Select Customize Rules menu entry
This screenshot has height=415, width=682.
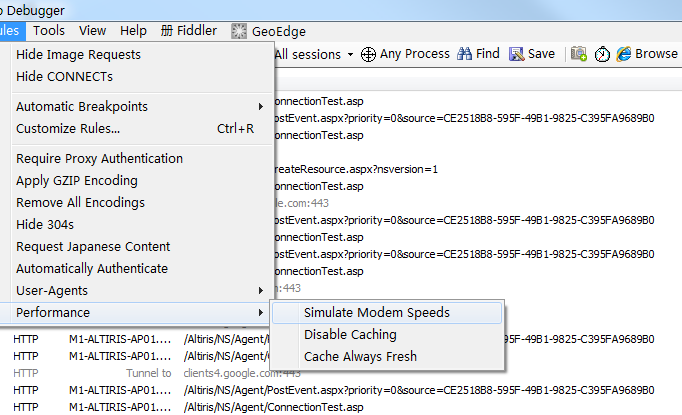[x=68, y=129]
